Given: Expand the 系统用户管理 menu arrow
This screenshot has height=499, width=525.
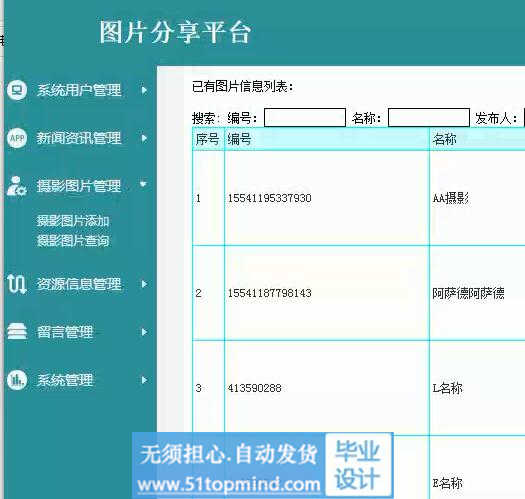Looking at the screenshot, I should [x=144, y=90].
